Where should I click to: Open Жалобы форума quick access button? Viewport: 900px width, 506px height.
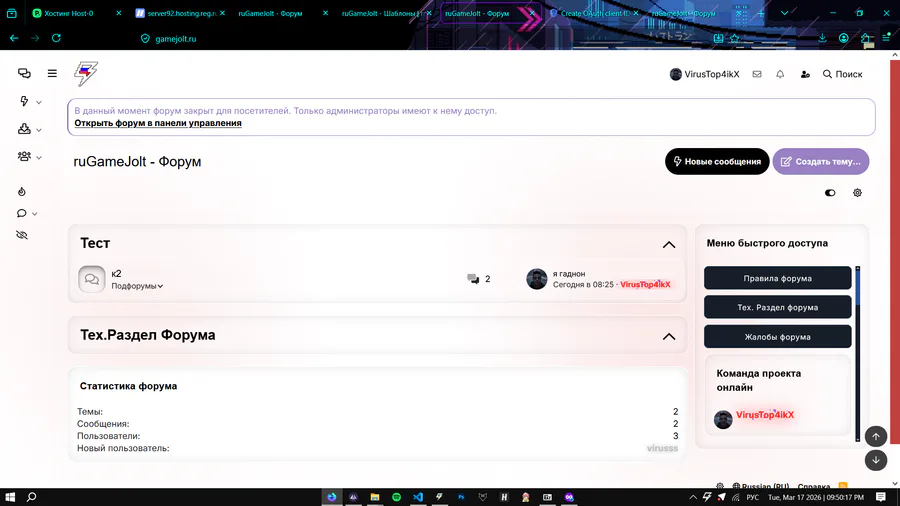777,337
